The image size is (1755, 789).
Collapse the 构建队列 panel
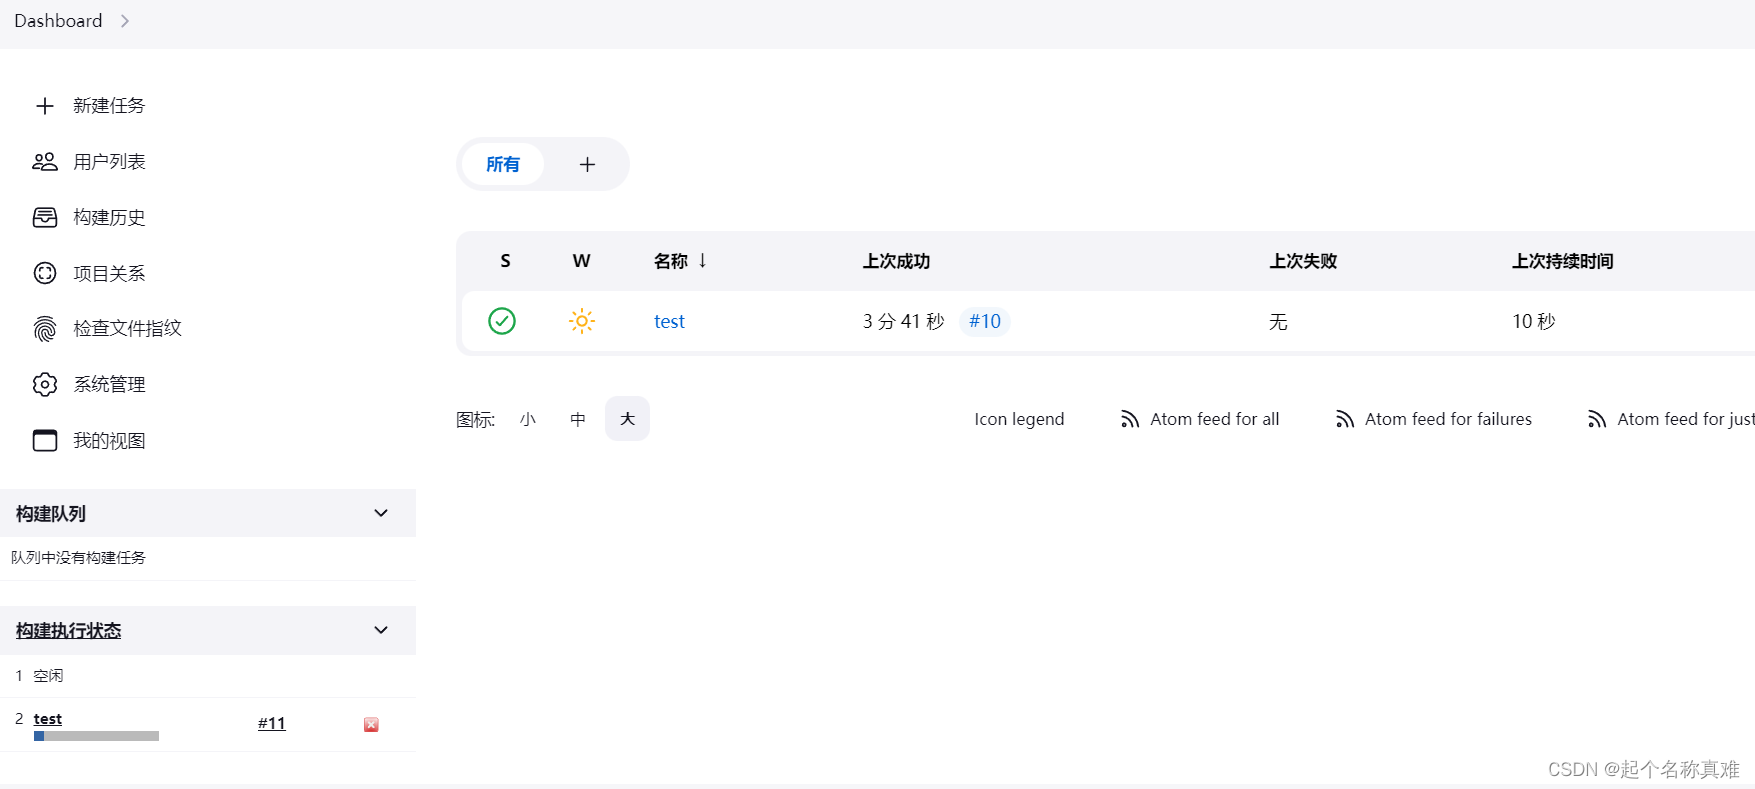point(381,513)
